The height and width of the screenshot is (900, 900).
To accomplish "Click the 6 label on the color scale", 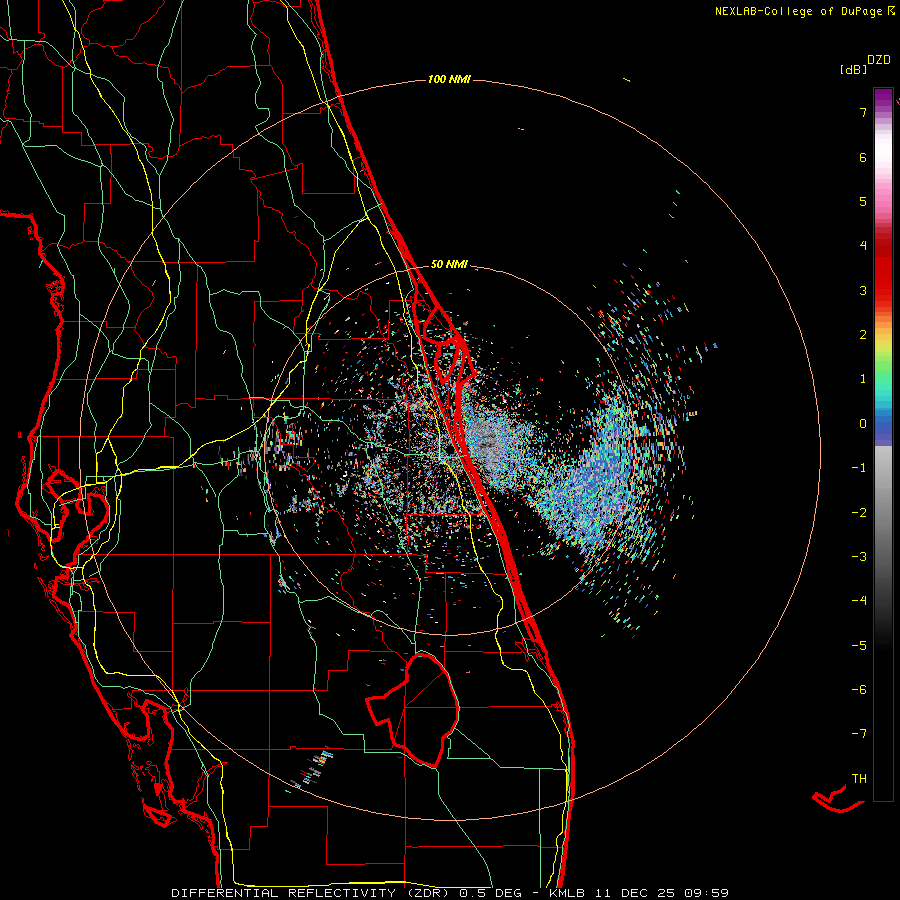I will pyautogui.click(x=863, y=157).
